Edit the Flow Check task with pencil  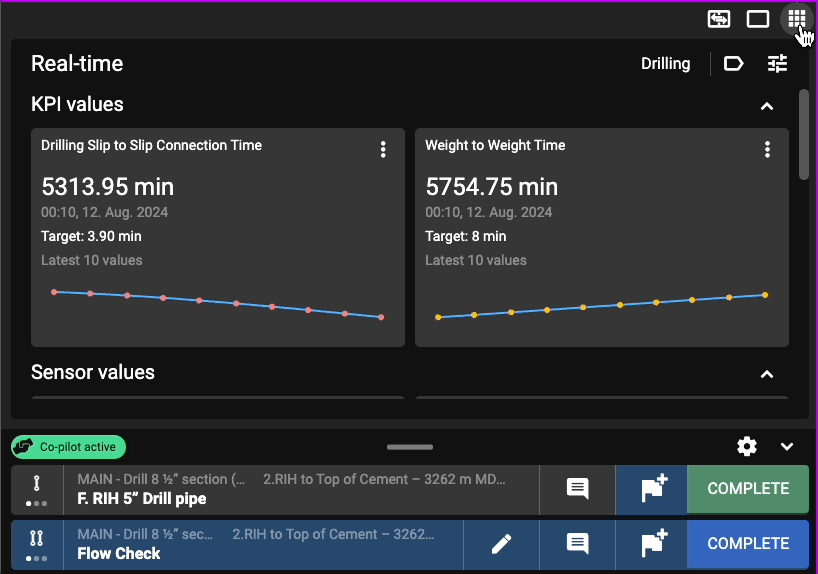tap(501, 543)
